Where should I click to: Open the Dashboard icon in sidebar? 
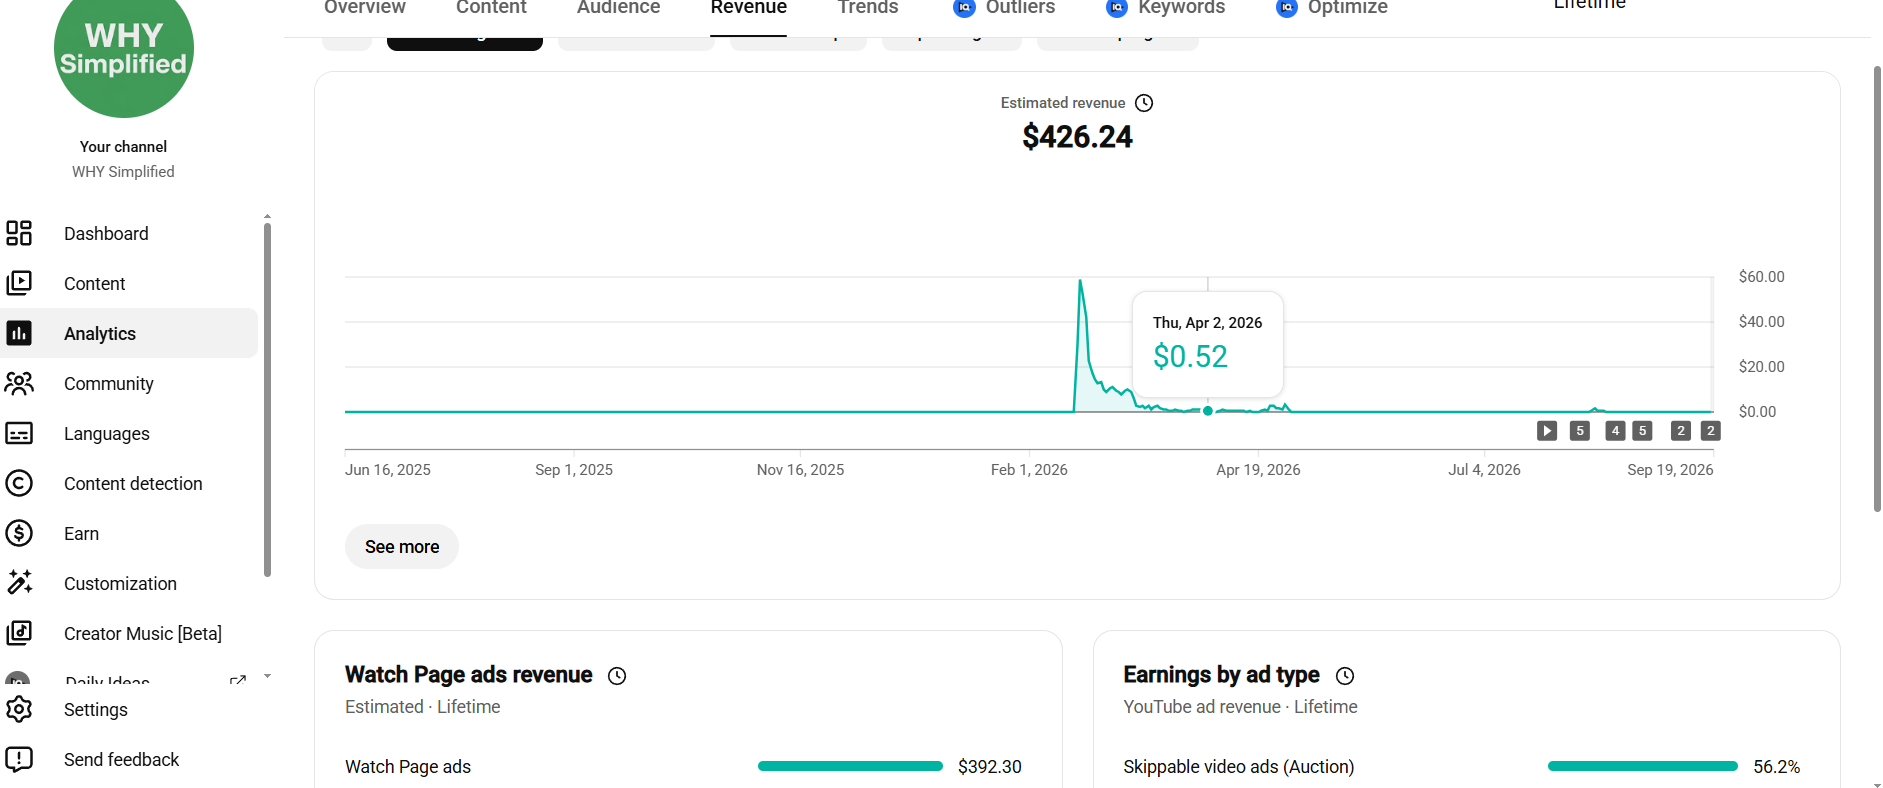19,233
